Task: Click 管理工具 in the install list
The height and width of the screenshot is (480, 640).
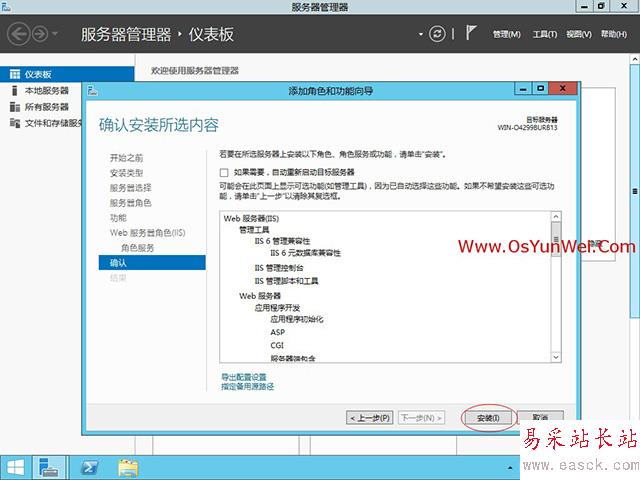Action: coord(254,230)
